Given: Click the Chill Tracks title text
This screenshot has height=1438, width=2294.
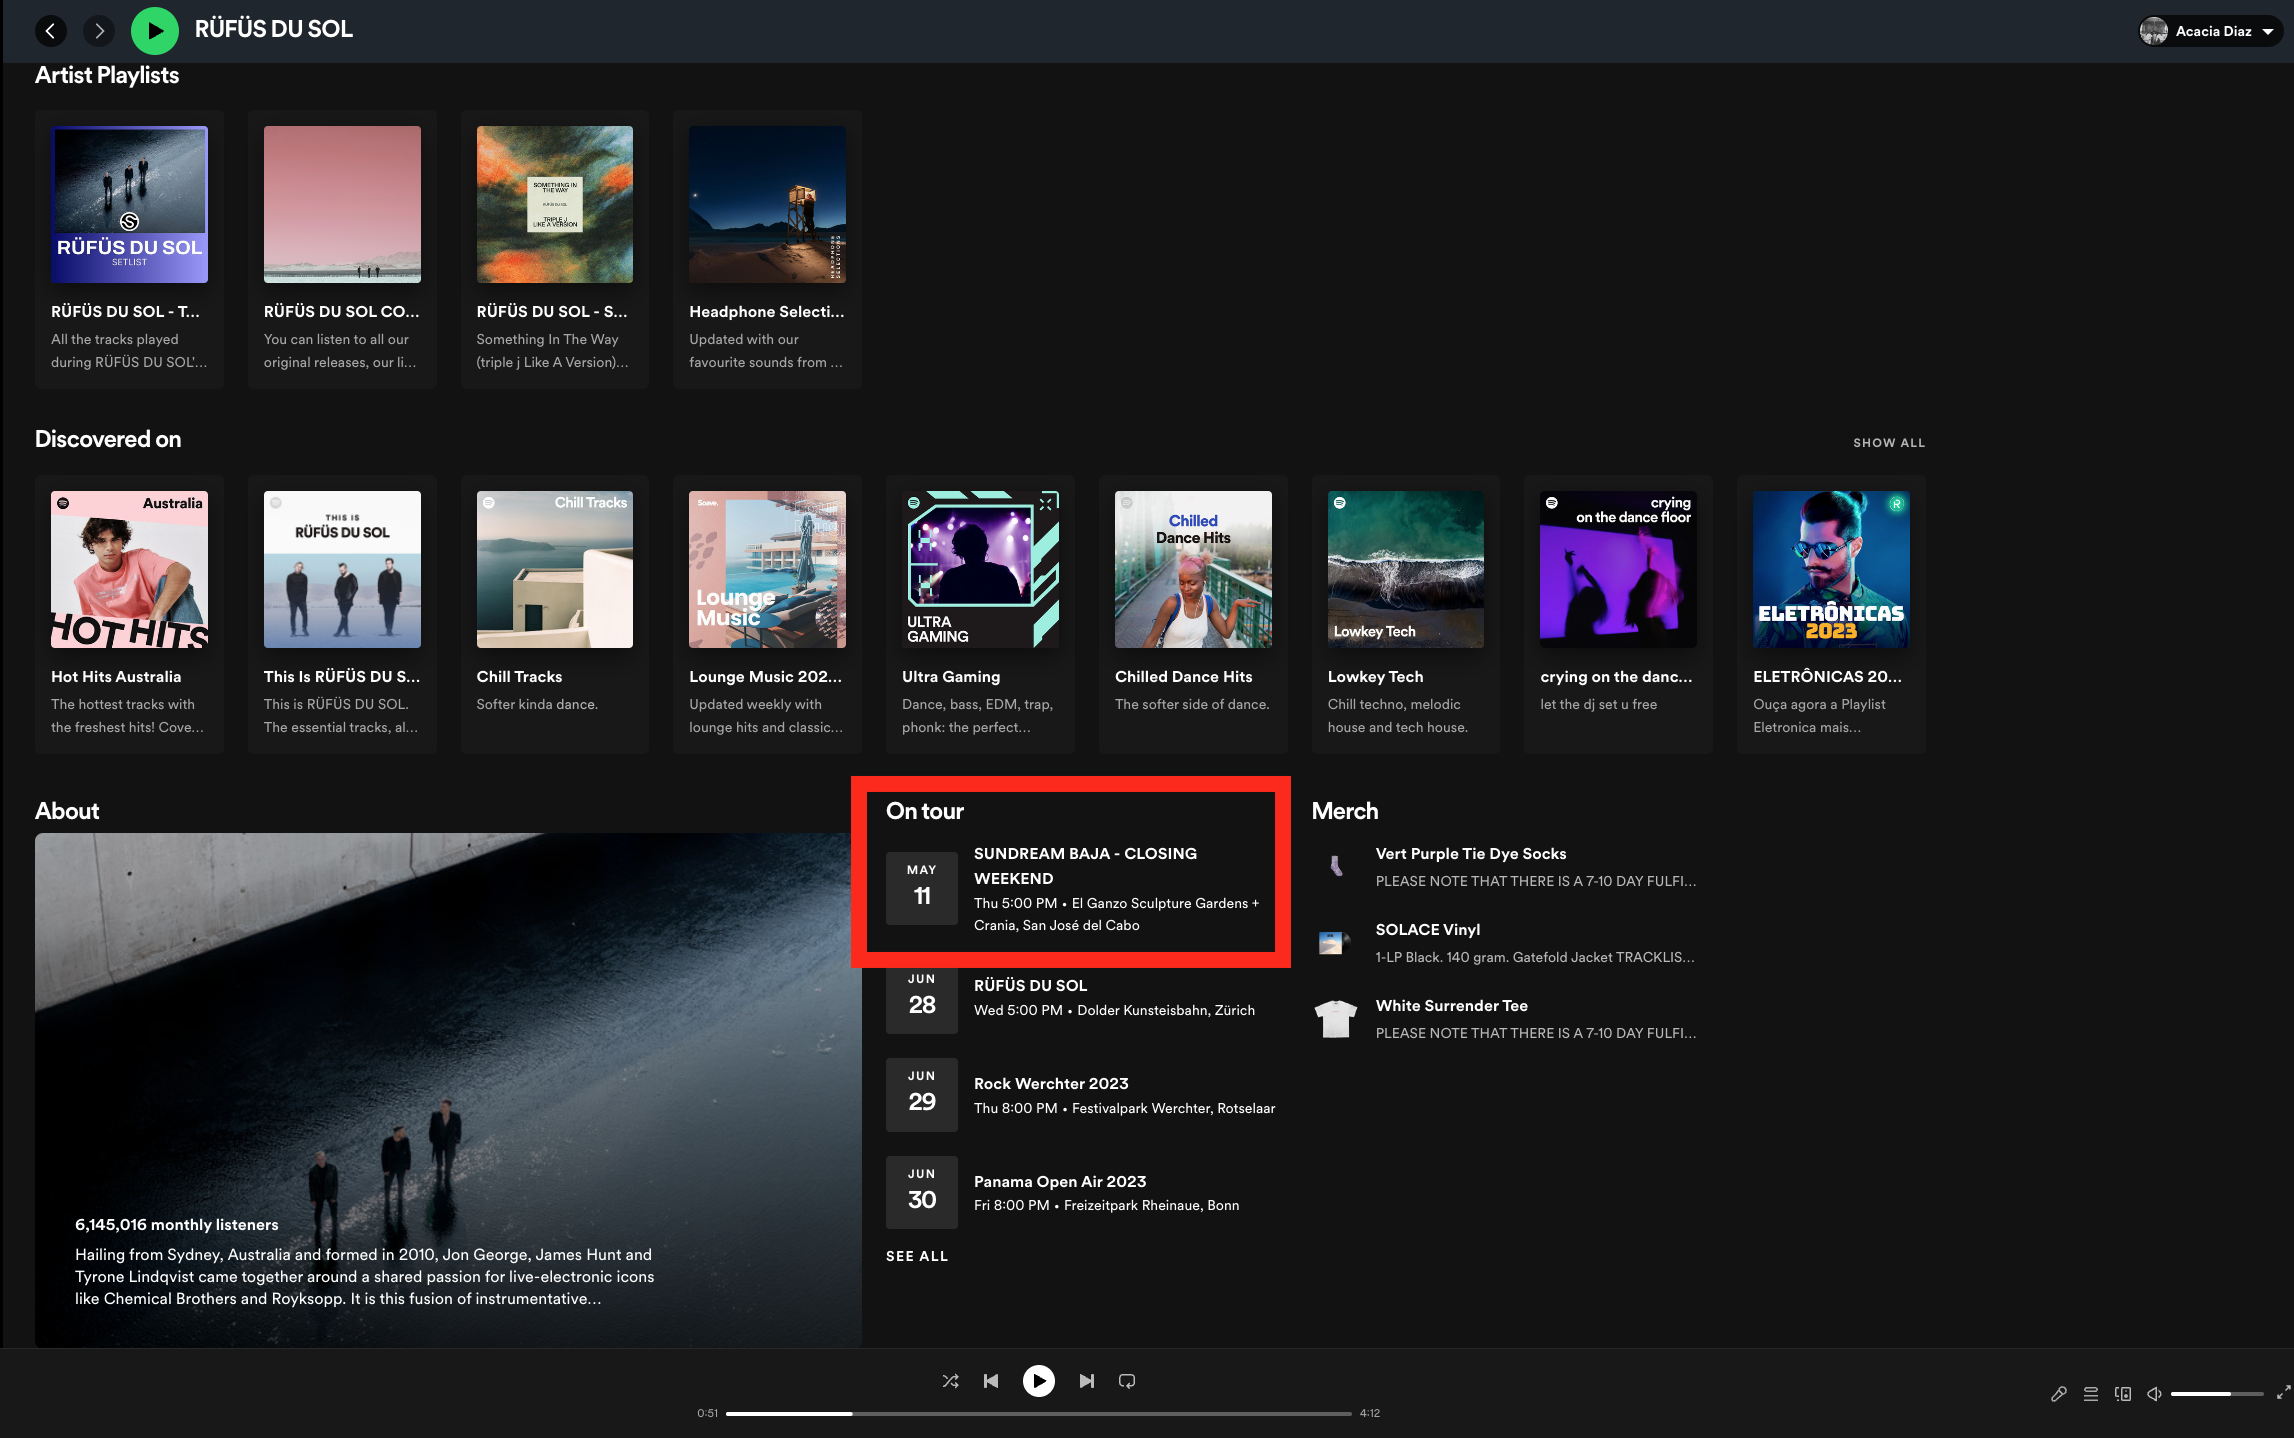Looking at the screenshot, I should coord(519,677).
